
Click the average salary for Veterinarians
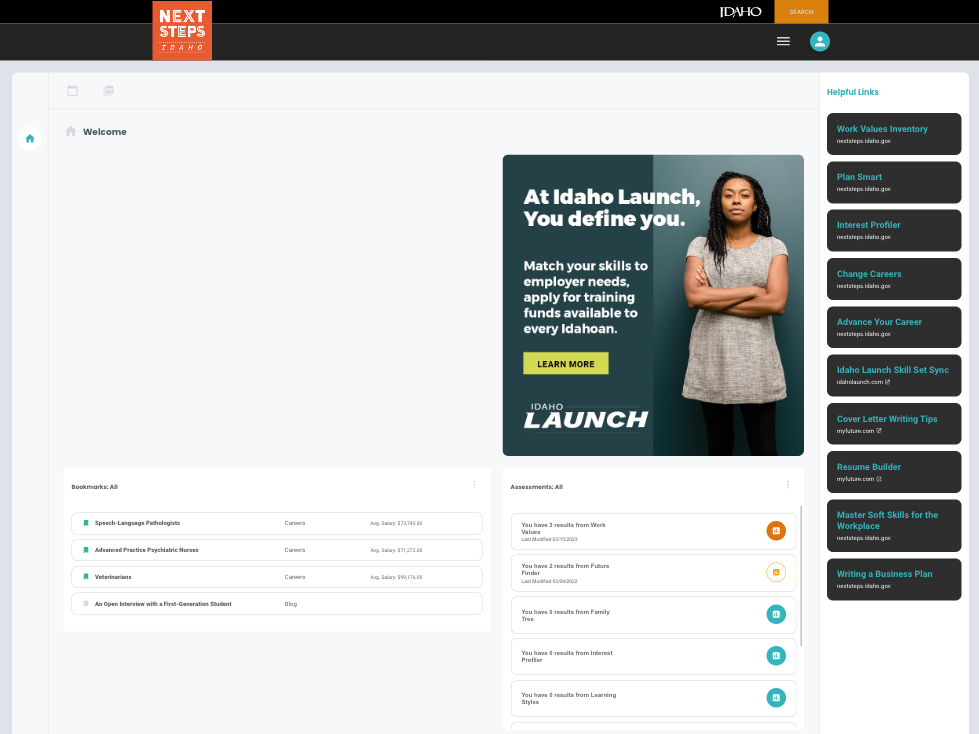click(x=396, y=577)
